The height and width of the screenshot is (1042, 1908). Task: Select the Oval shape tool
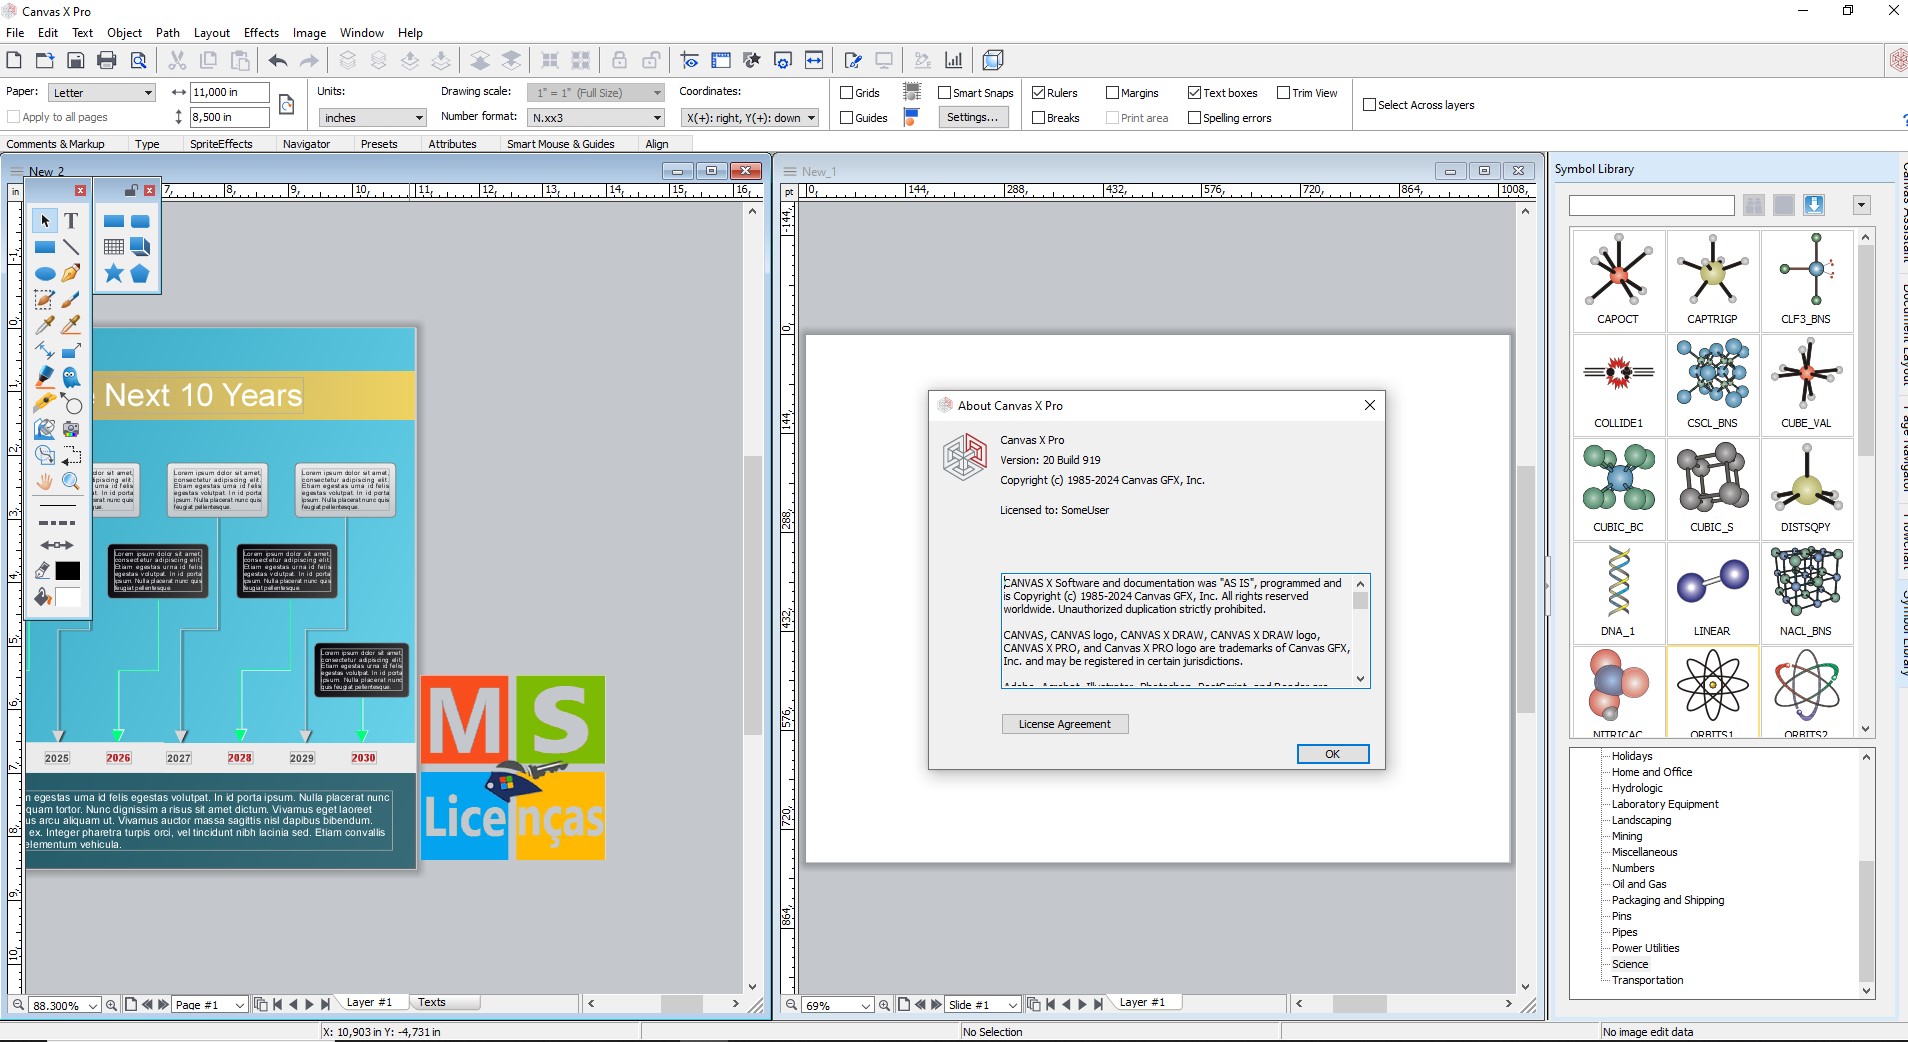coord(45,273)
